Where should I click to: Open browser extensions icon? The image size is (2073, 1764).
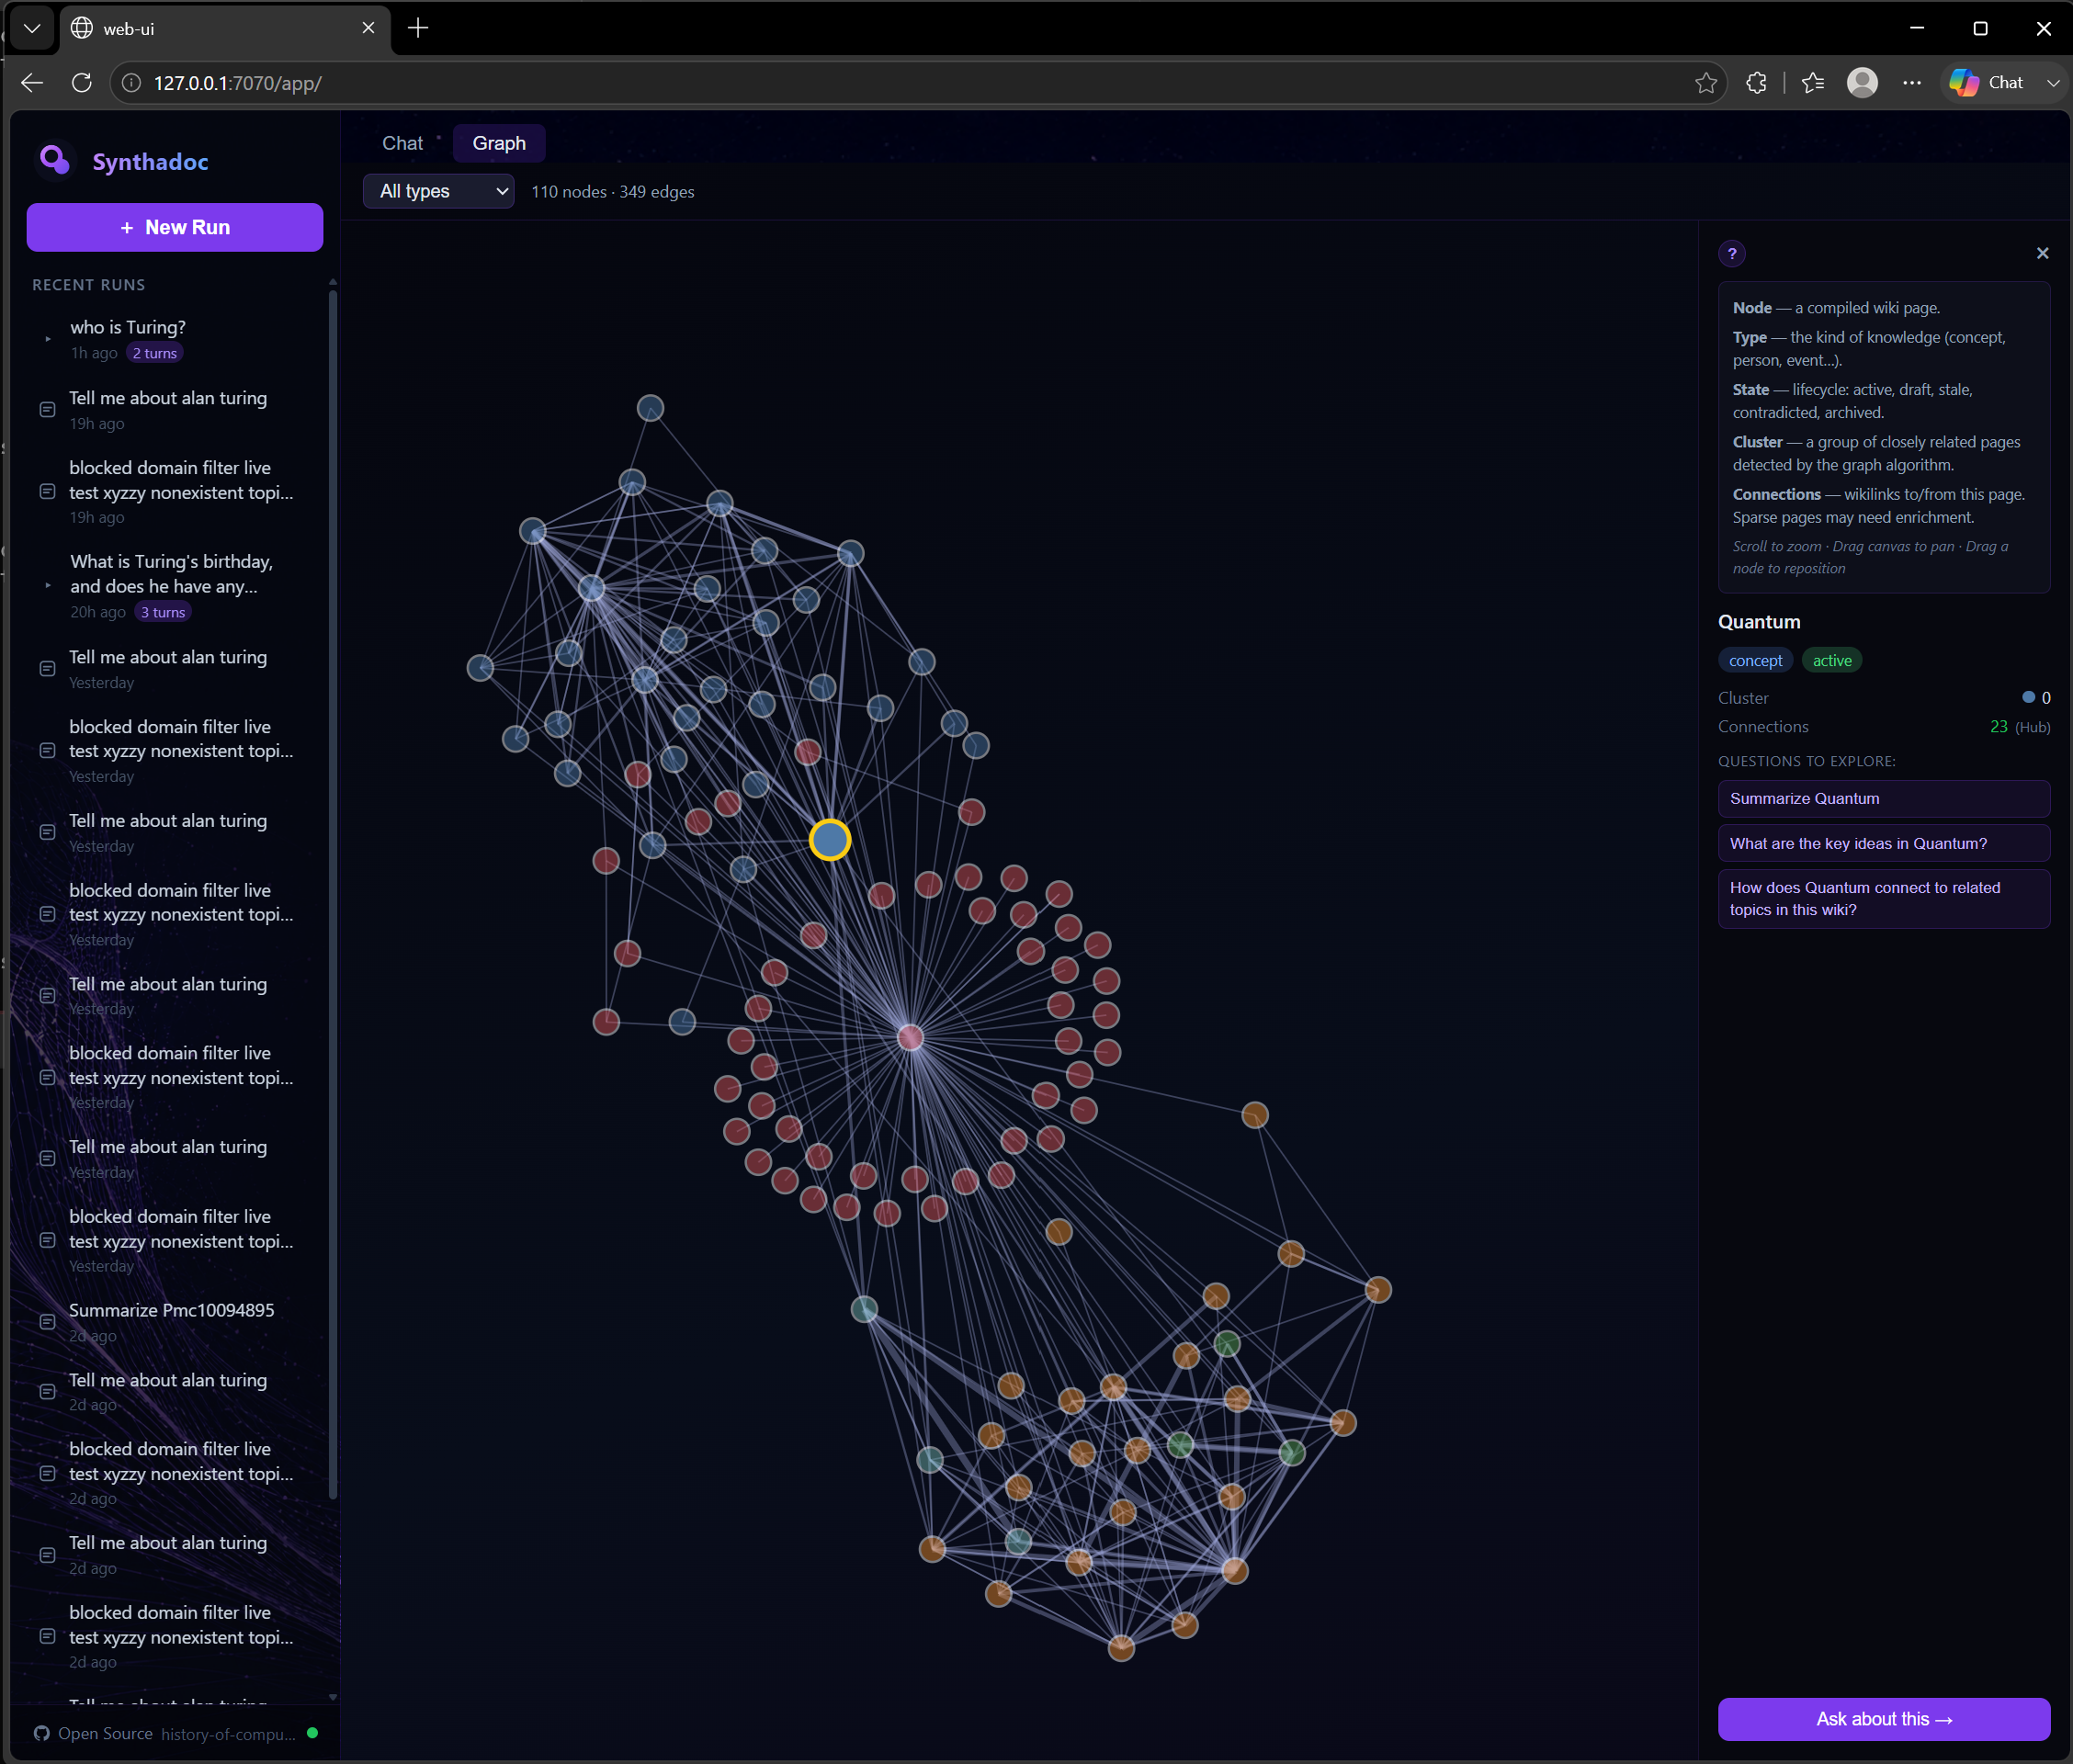tap(1756, 83)
